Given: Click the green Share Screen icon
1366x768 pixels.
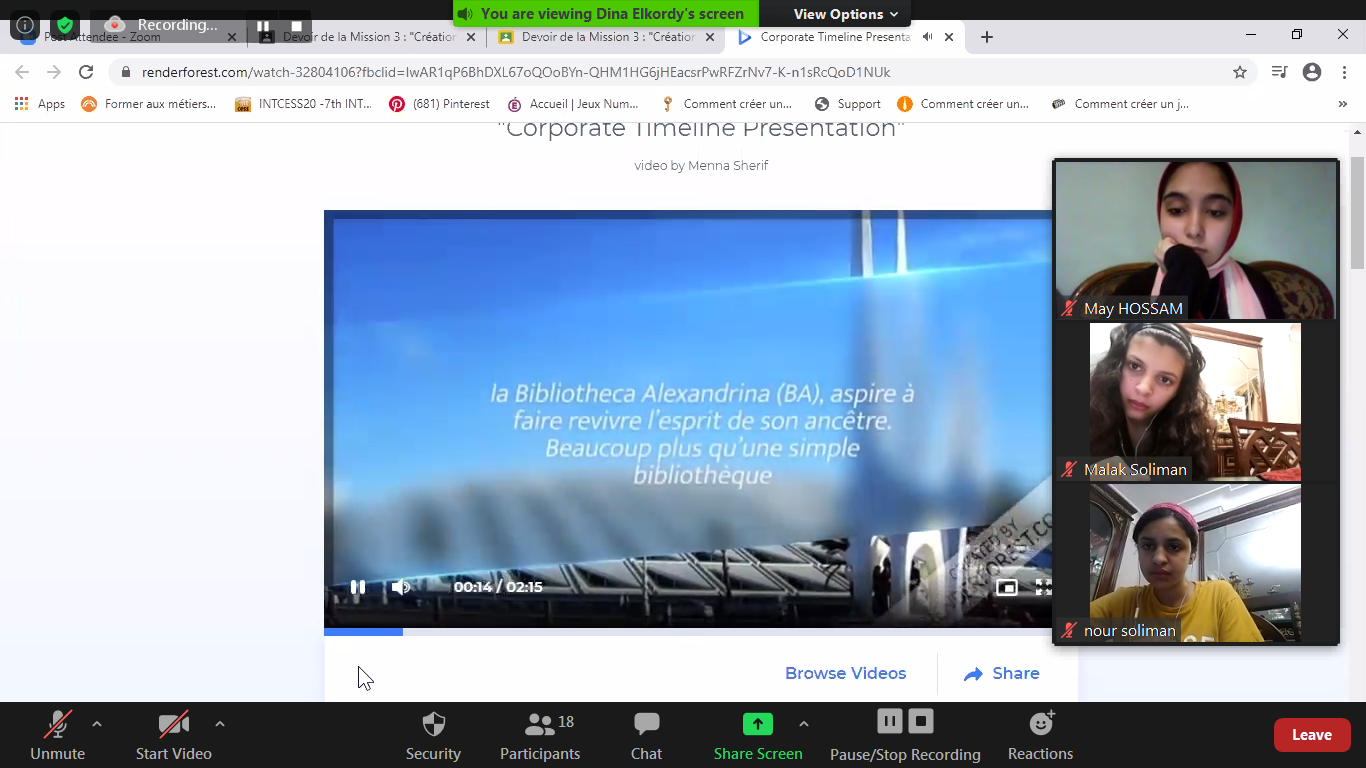Looking at the screenshot, I should tap(757, 724).
